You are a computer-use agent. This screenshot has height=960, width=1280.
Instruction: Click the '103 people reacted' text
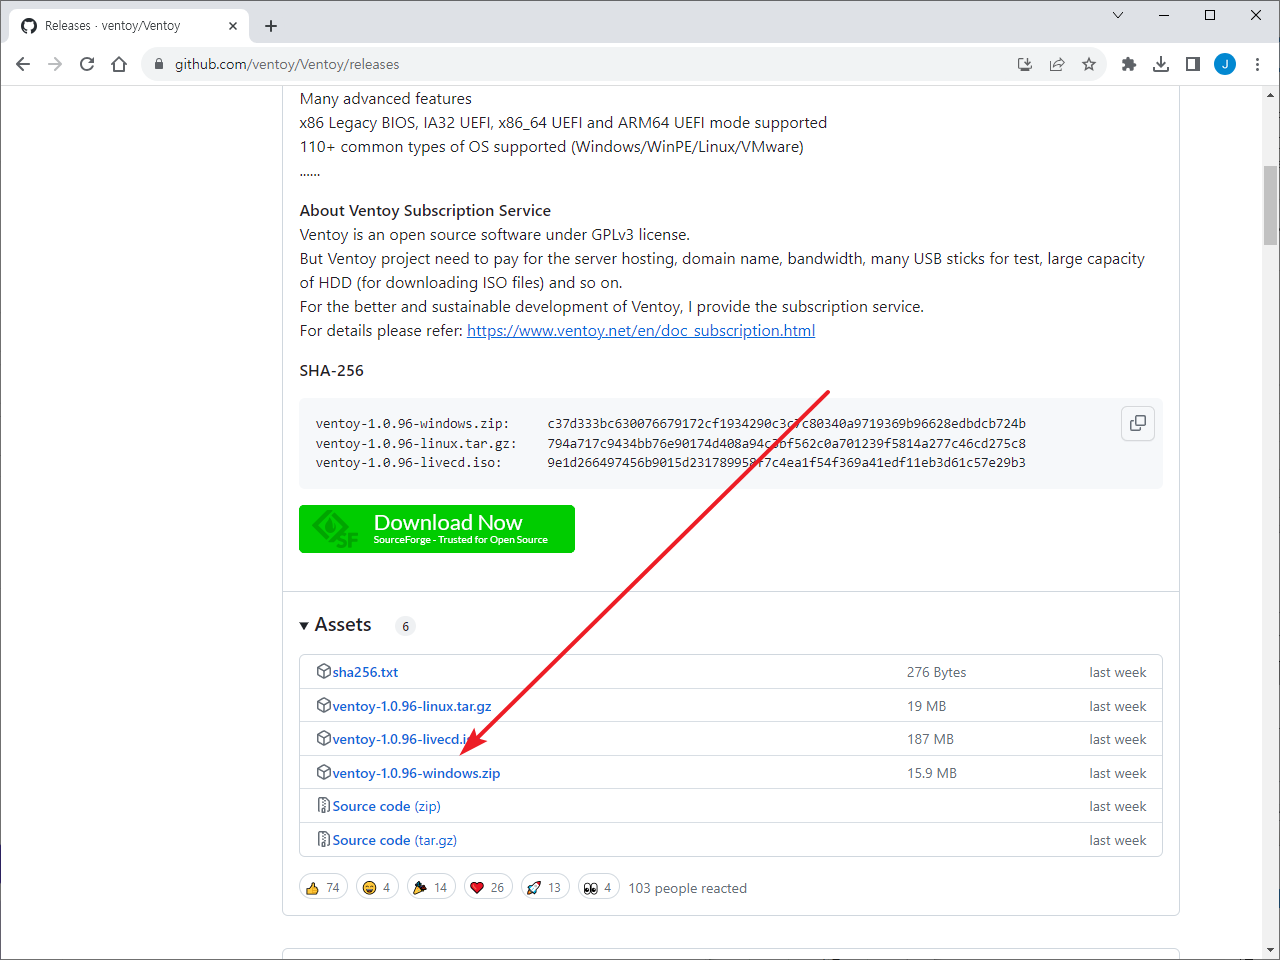click(687, 888)
